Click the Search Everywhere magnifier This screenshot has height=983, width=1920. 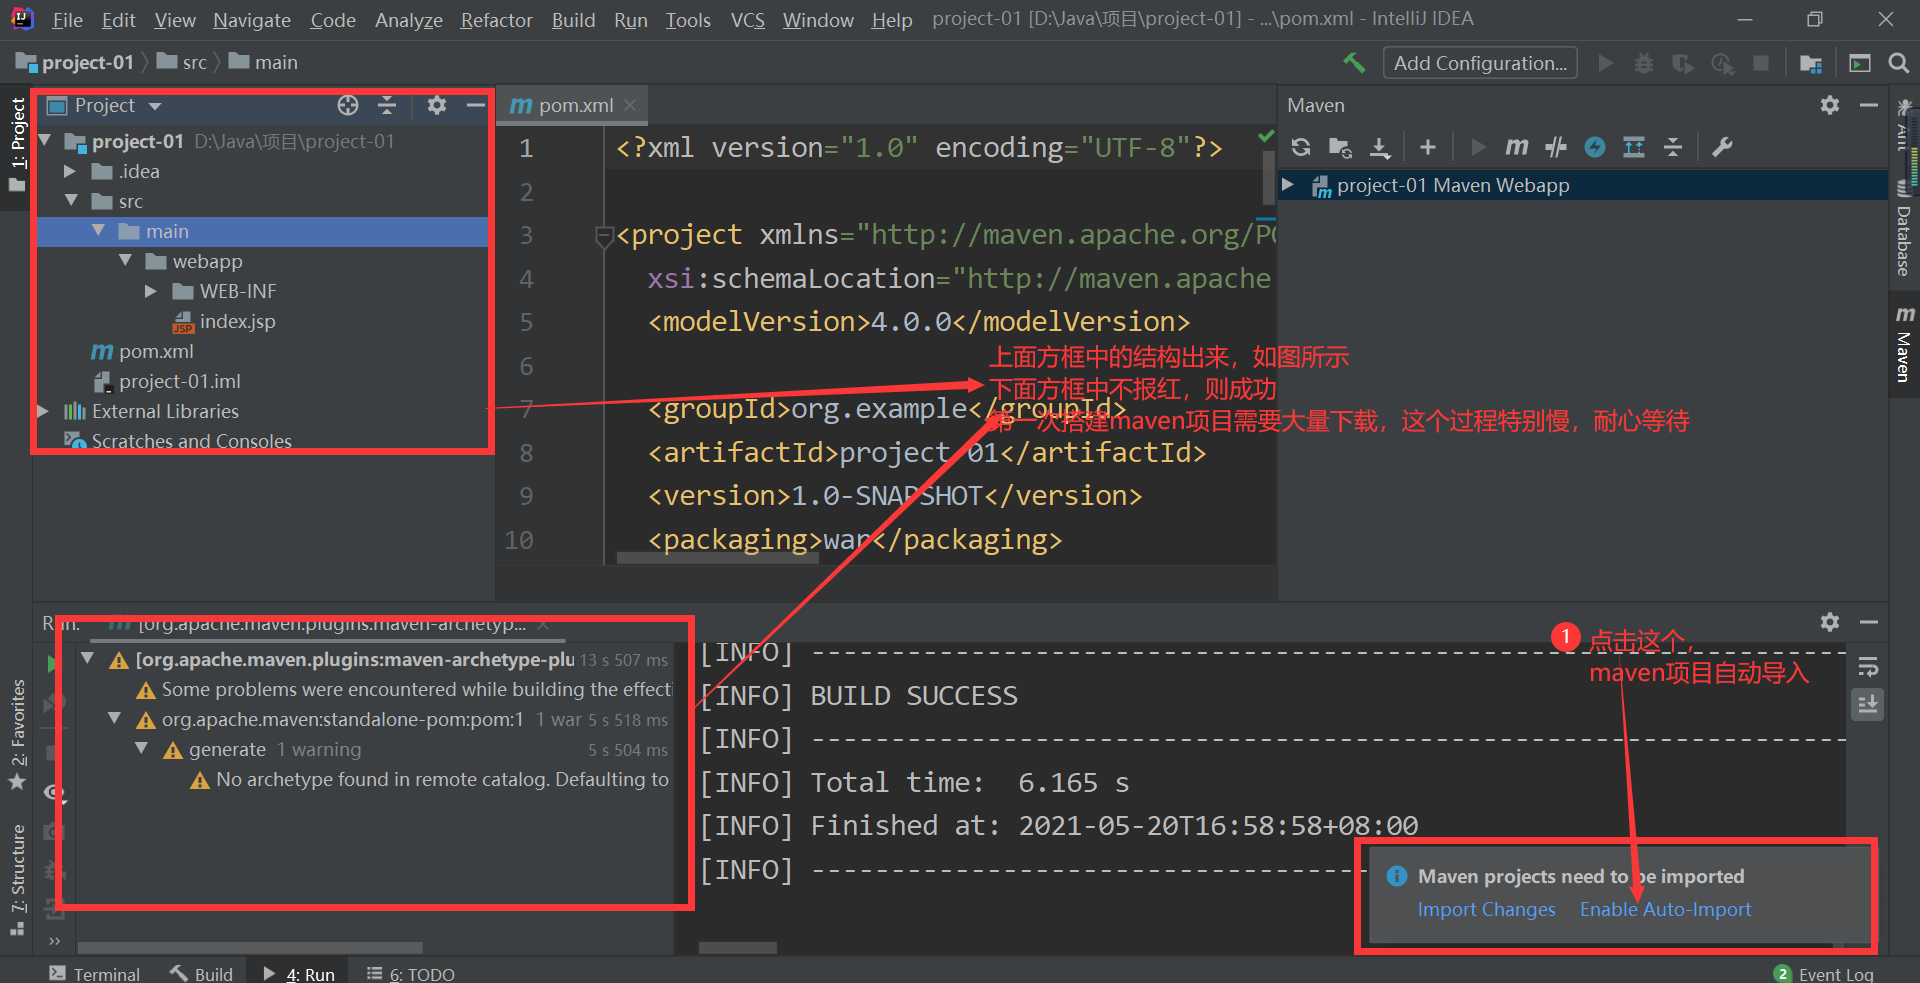coord(1899,63)
